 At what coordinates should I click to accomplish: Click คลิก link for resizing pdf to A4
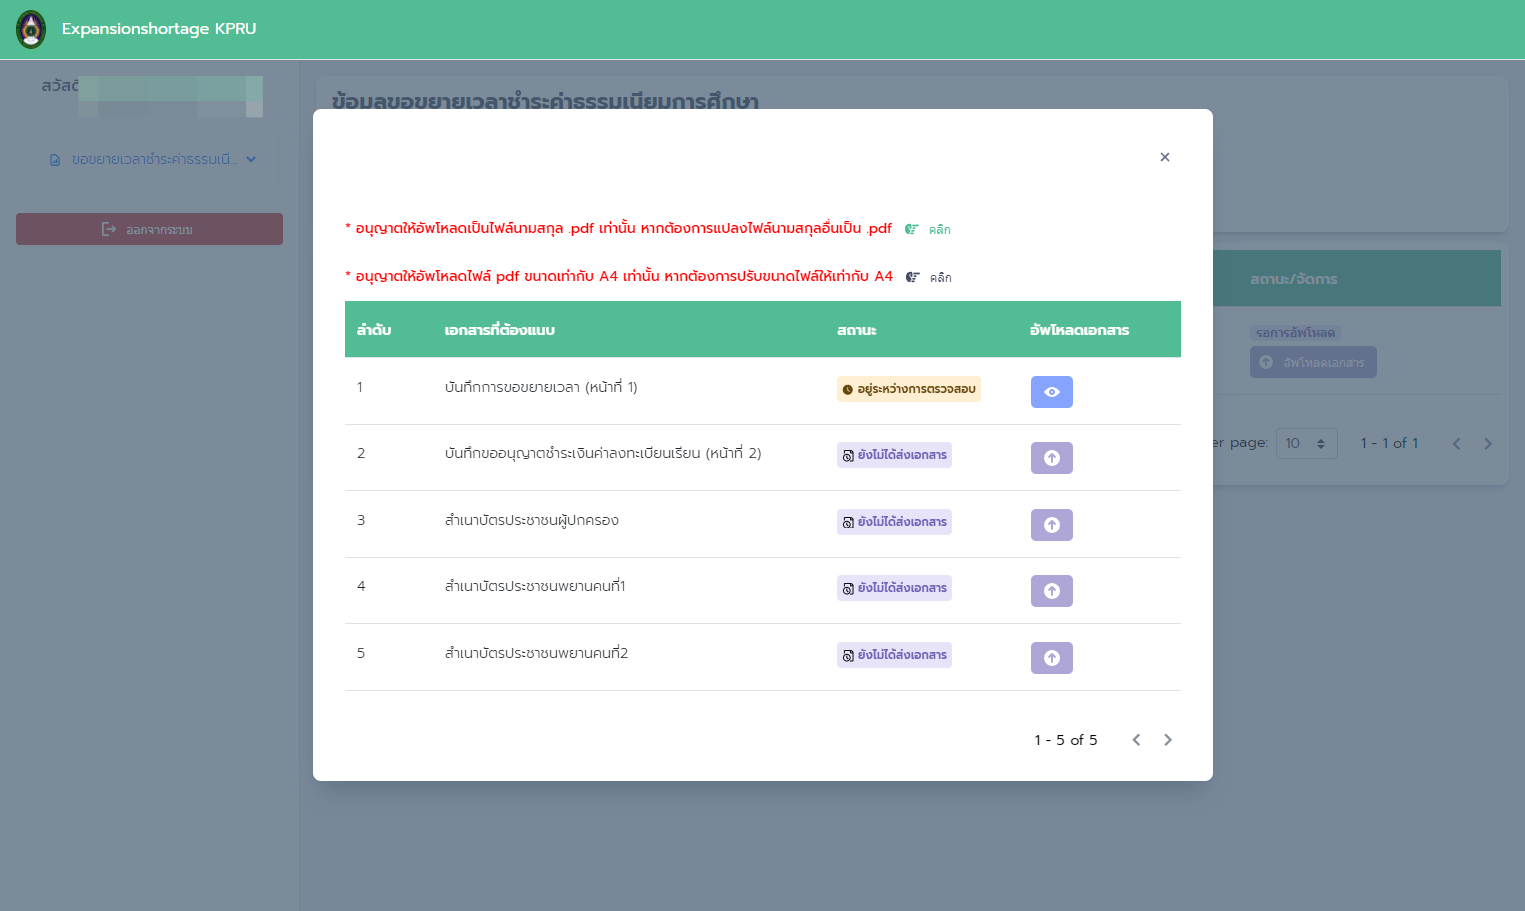929,277
